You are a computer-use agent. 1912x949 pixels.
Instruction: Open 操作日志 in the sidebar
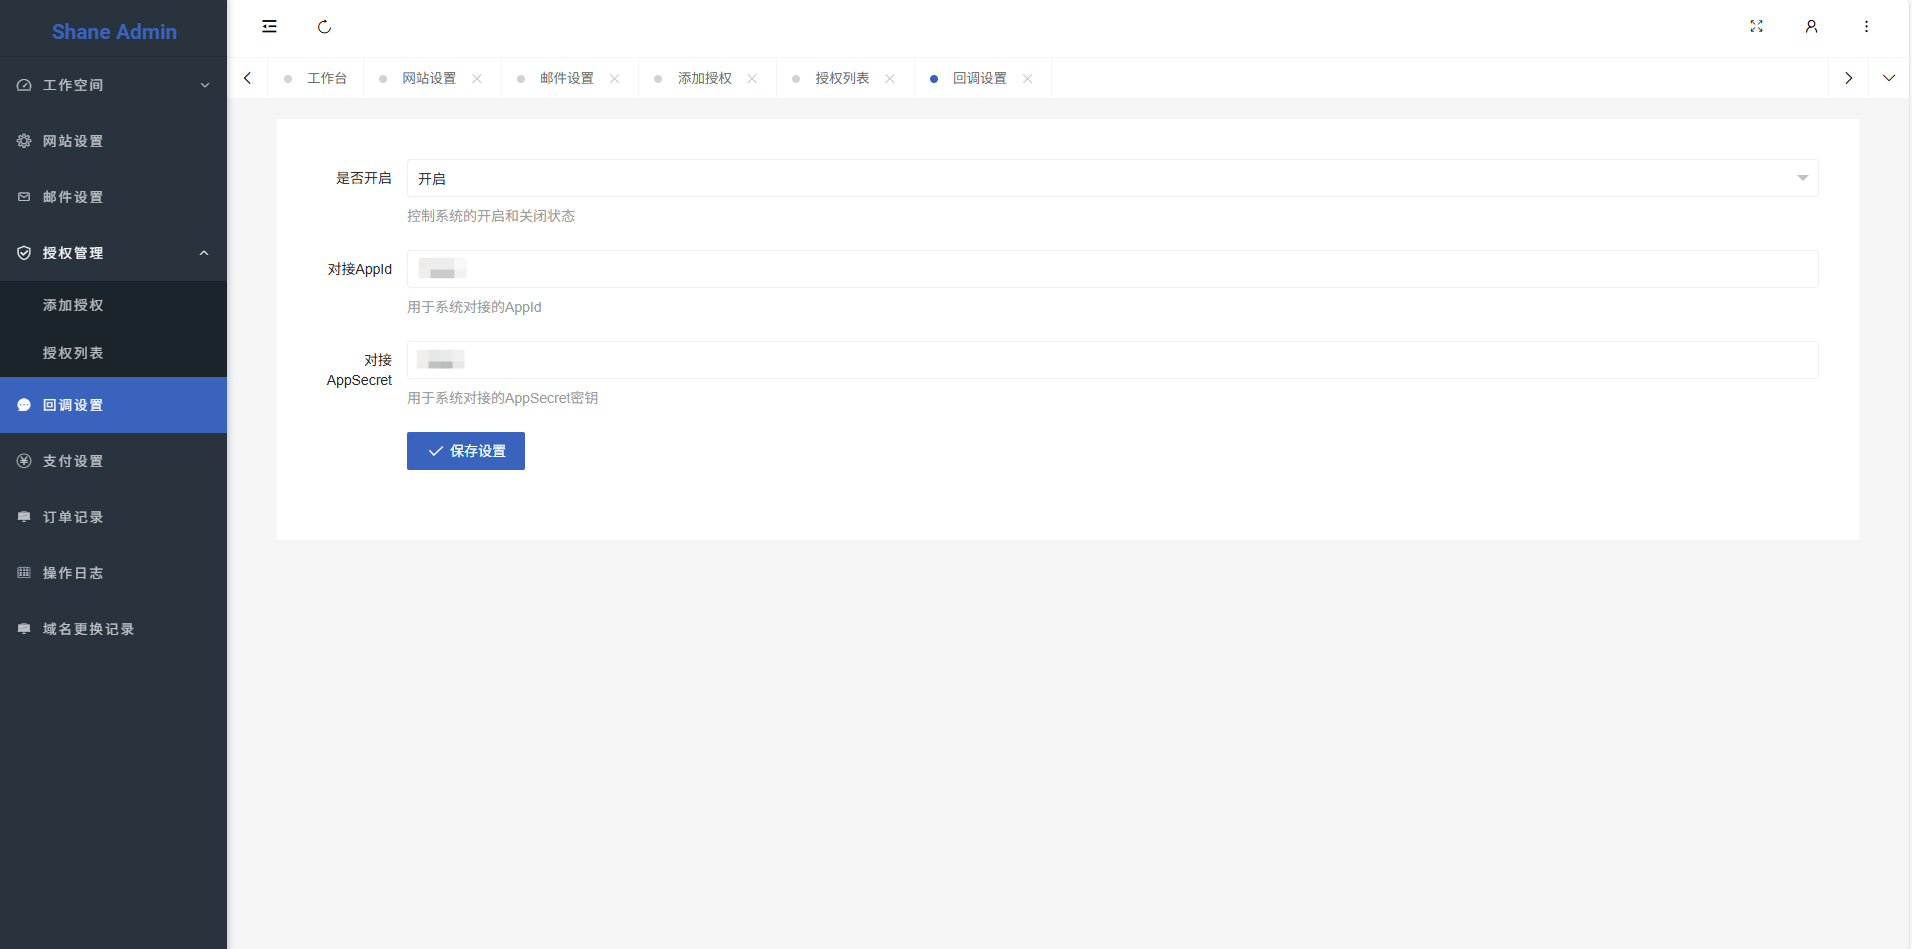(x=73, y=573)
